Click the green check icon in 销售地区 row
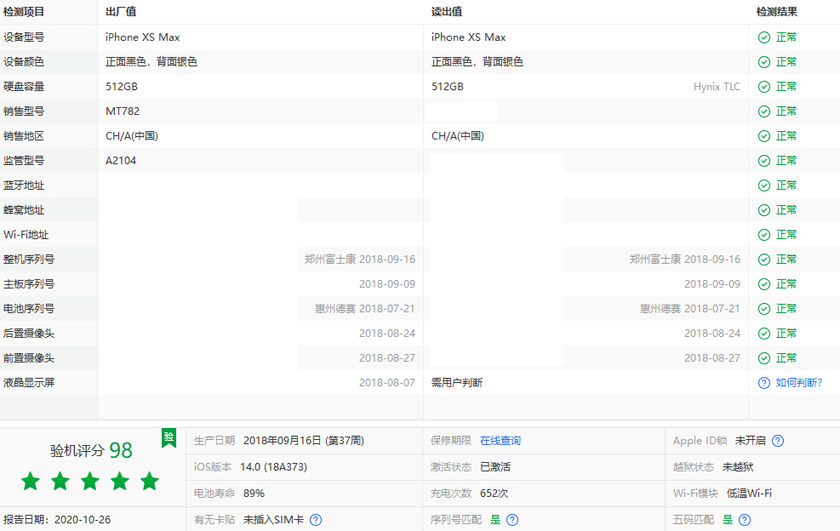 tap(764, 136)
